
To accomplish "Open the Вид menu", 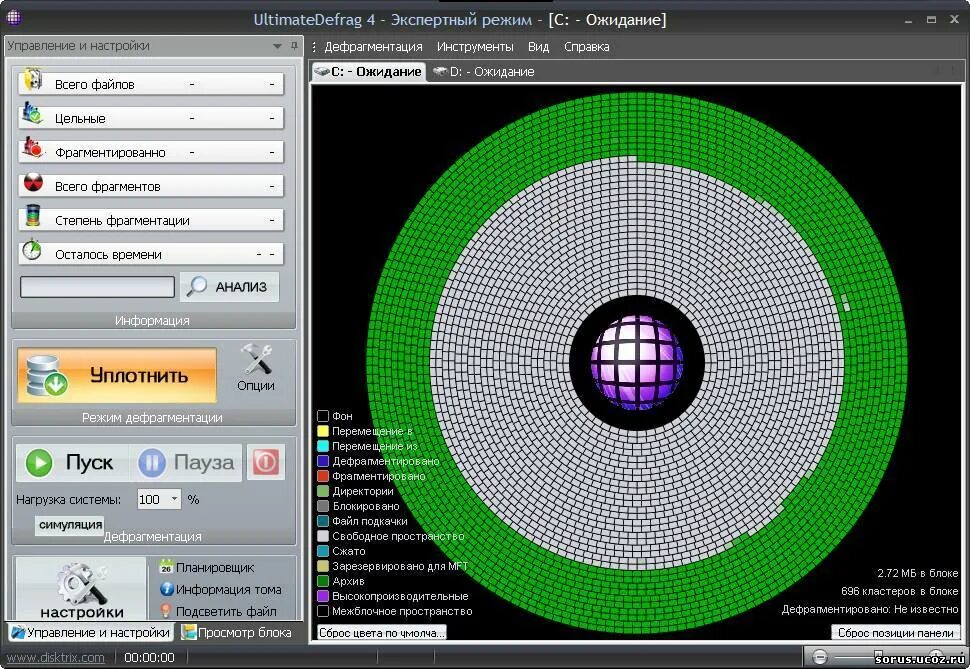I will click(538, 46).
